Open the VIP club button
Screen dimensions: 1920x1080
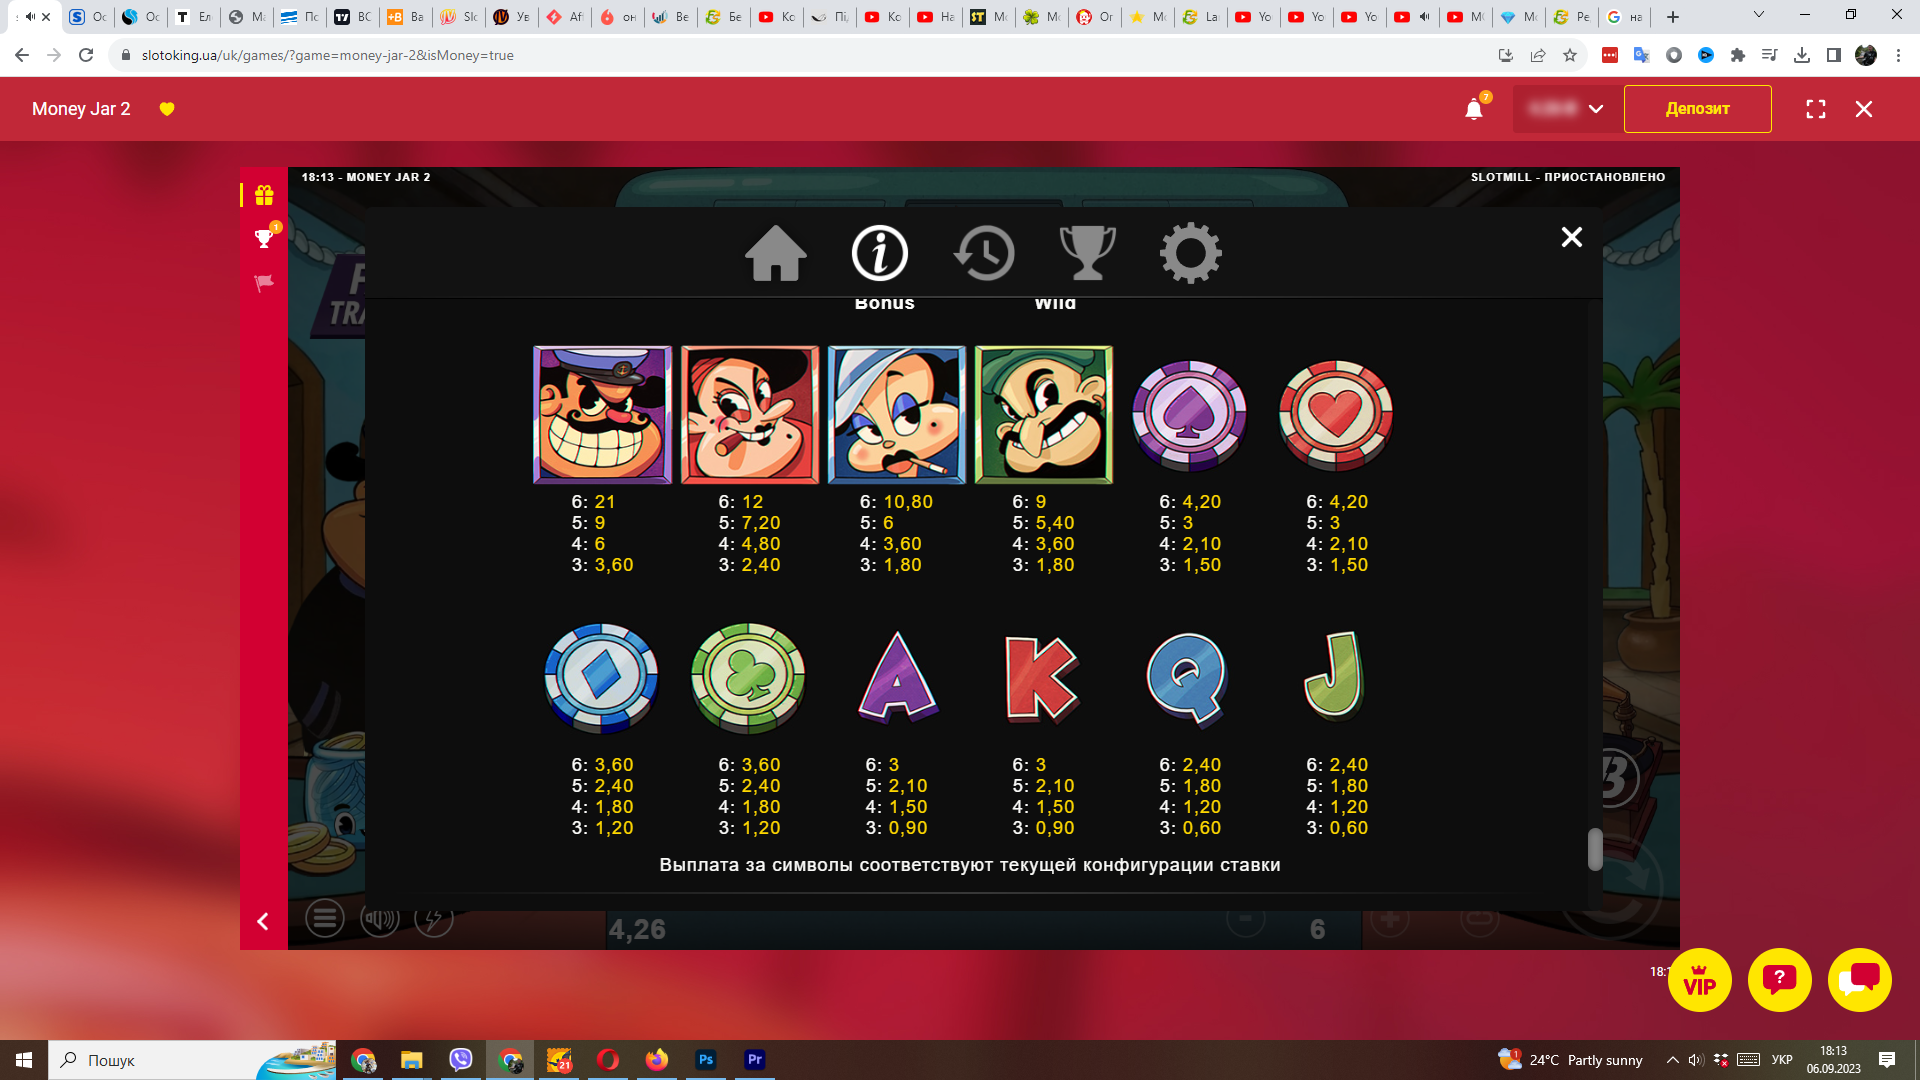tap(1699, 980)
